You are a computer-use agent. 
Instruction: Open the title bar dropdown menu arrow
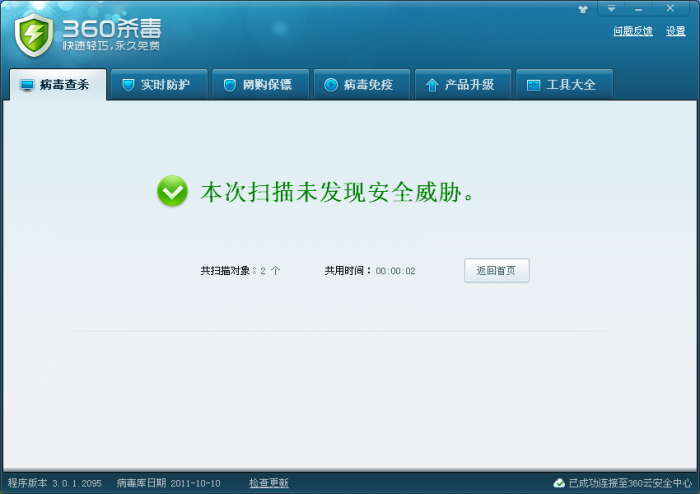tap(611, 8)
